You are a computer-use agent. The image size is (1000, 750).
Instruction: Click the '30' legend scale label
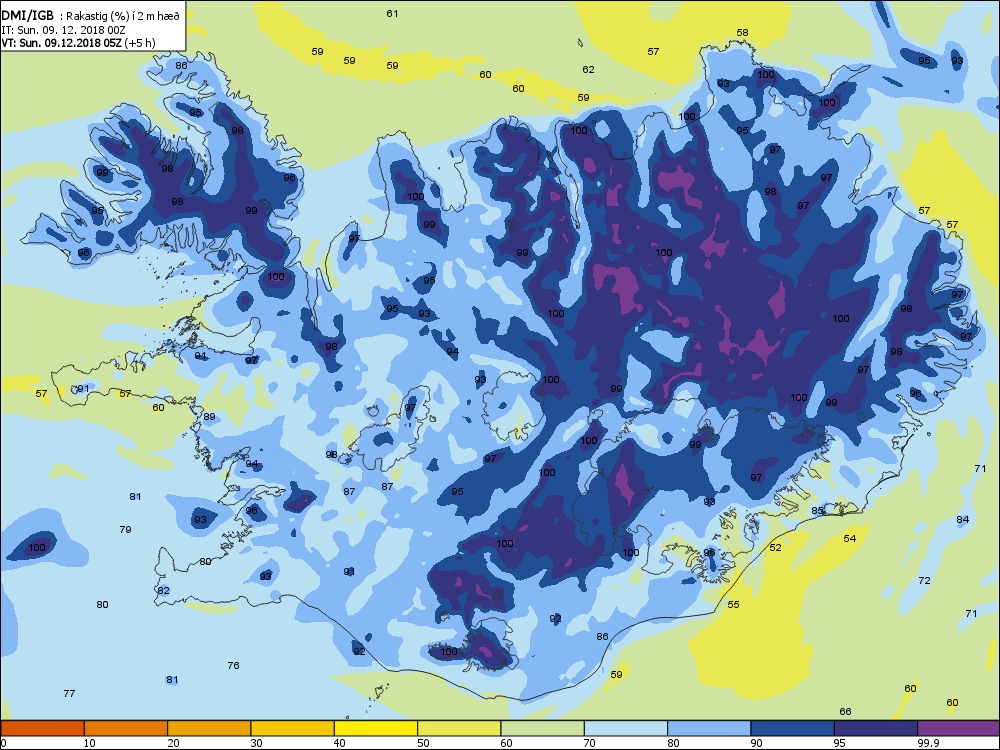[256, 743]
